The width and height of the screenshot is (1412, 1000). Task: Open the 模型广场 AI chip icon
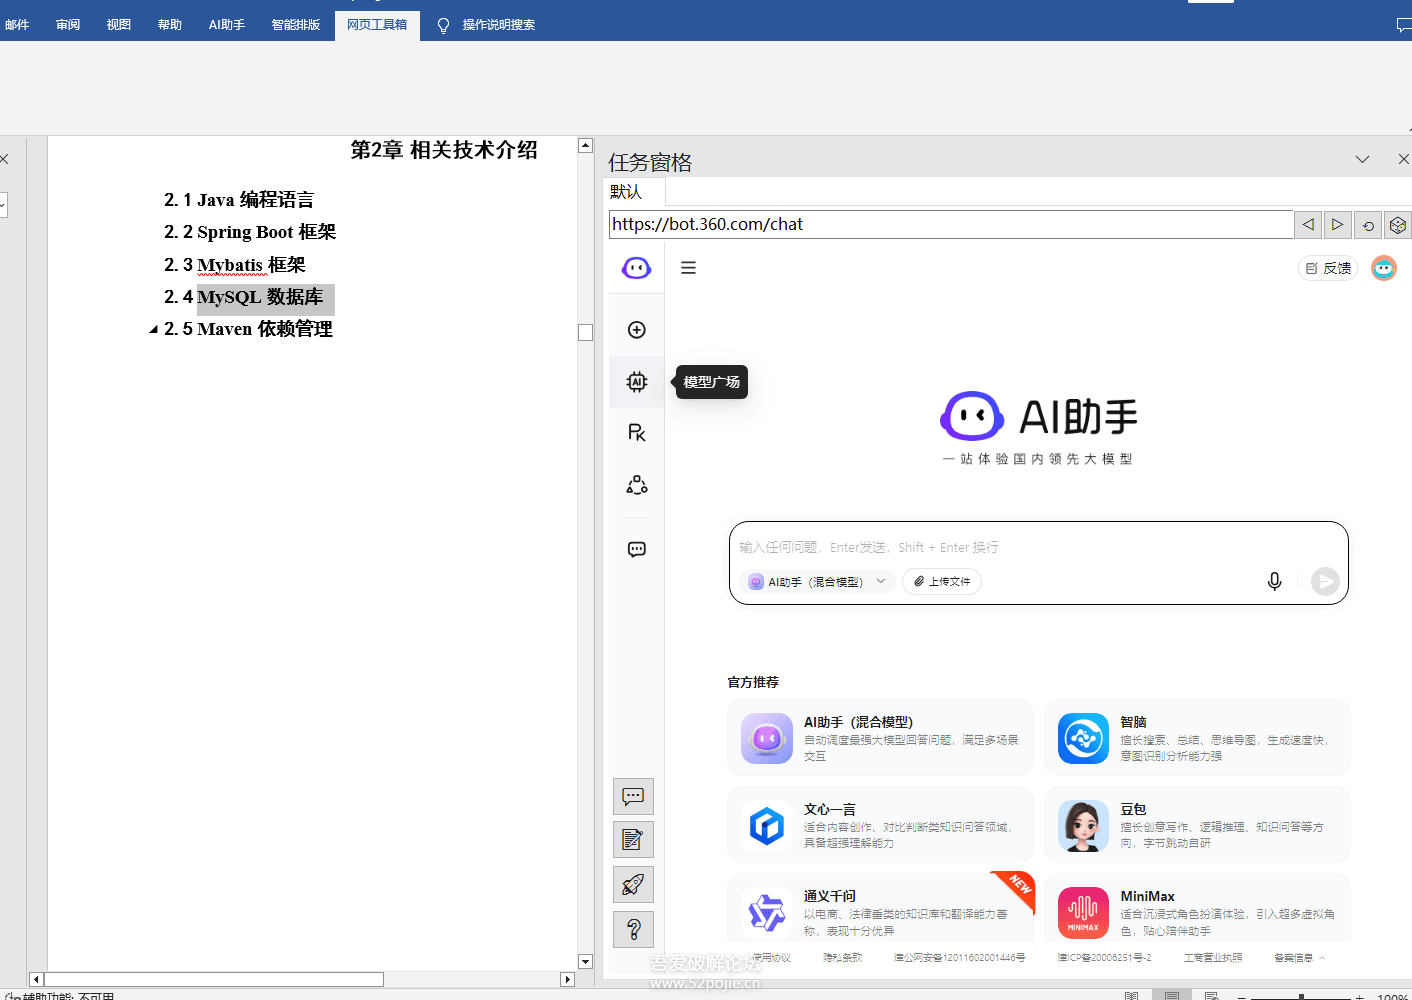point(637,382)
